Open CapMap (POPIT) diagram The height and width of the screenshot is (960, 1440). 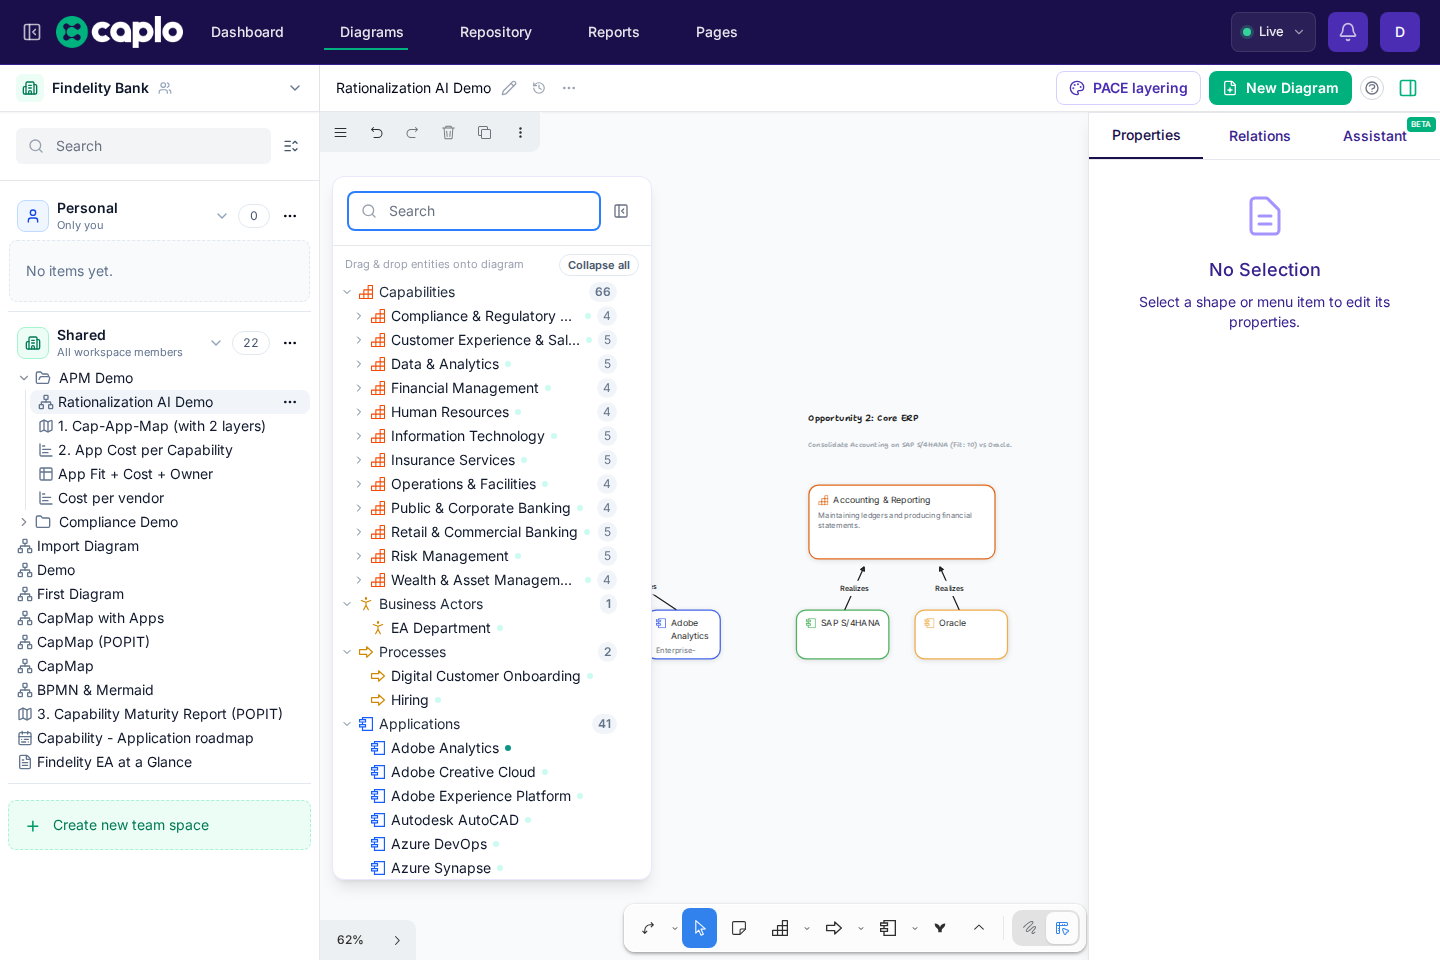93,642
